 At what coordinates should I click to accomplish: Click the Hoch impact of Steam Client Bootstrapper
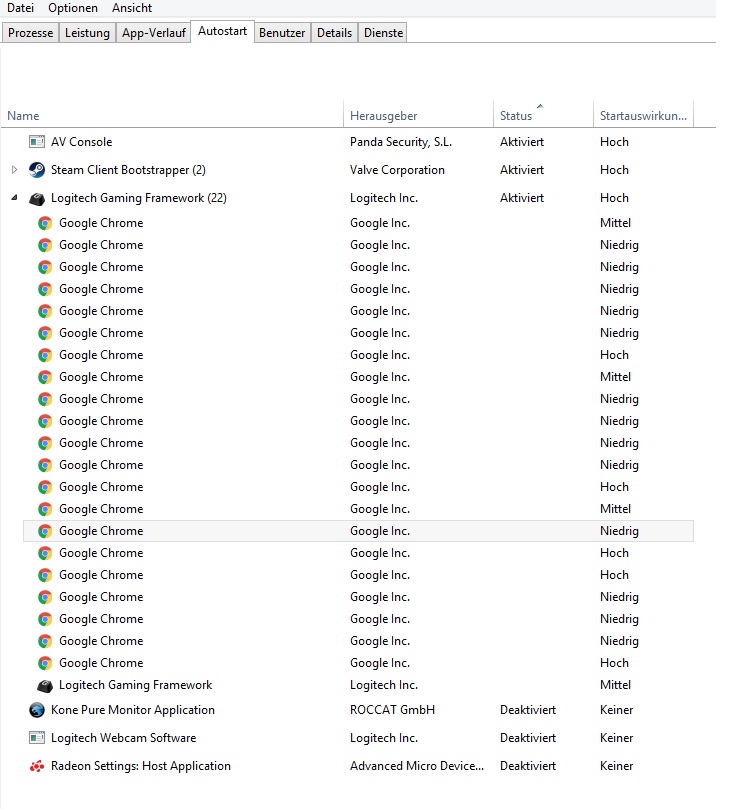(614, 170)
